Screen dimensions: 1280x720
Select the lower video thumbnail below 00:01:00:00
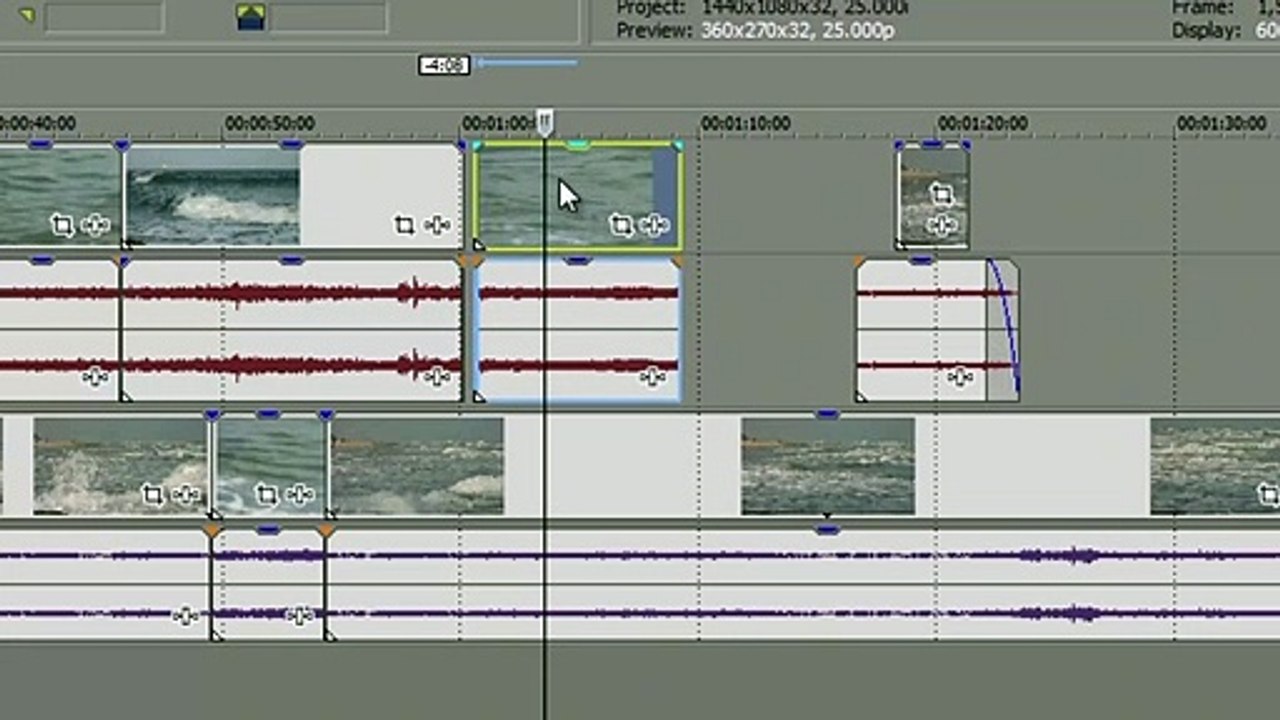coord(417,466)
